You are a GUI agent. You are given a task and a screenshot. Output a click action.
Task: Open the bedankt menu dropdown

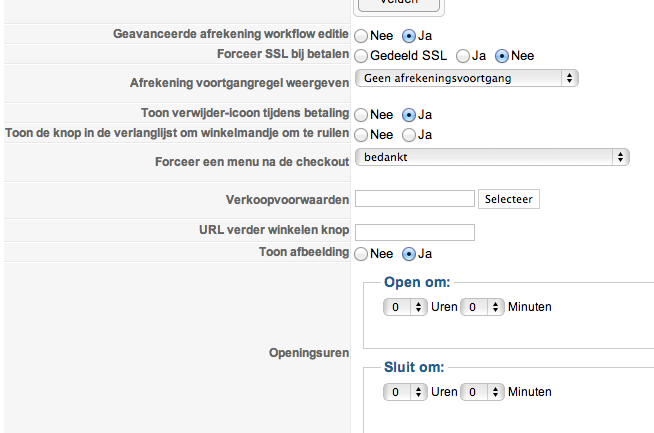(491, 157)
